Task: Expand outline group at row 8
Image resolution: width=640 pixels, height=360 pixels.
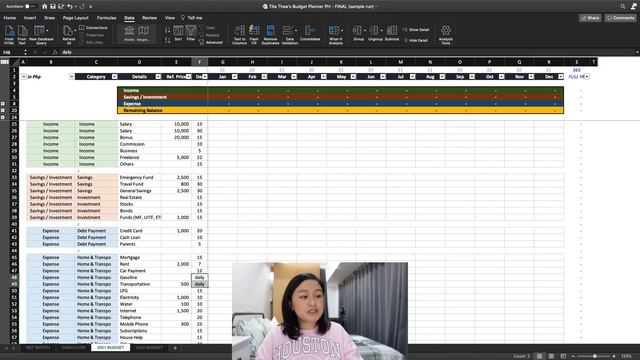Action: pos(3,104)
